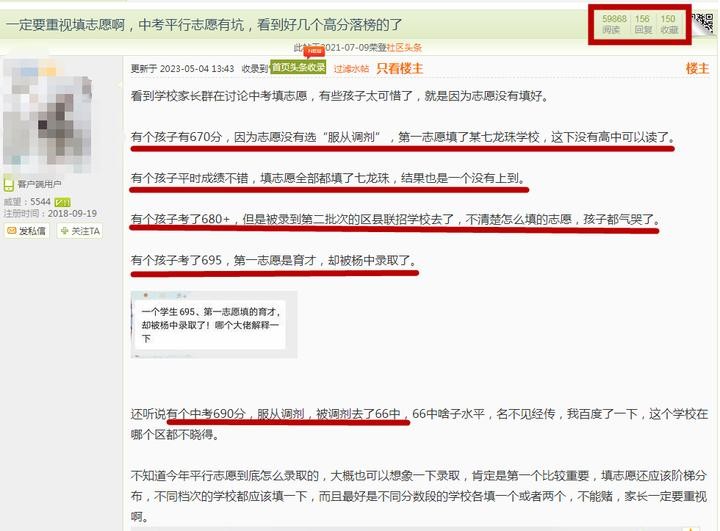Viewport: 720px width, 531px height.
Task: Open the embedded 695 chat screenshot image
Action: pos(214,324)
